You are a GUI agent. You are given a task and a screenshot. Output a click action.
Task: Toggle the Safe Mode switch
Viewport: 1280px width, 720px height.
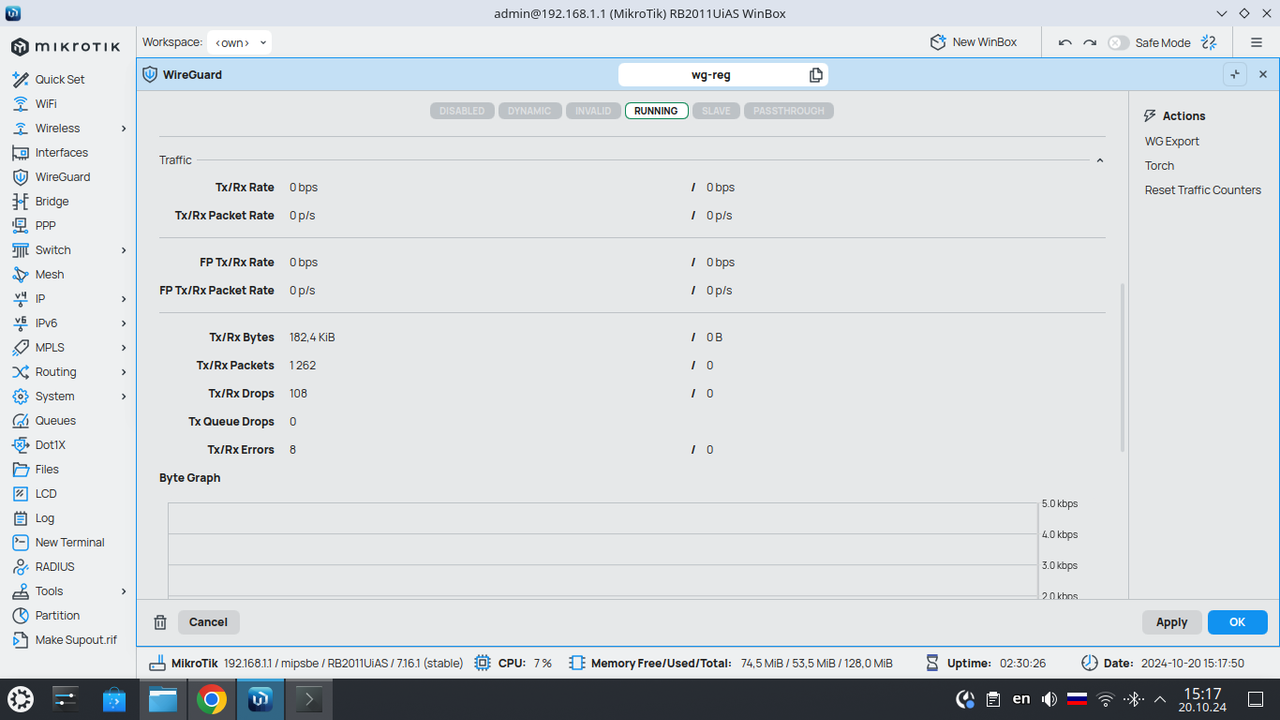point(1119,43)
